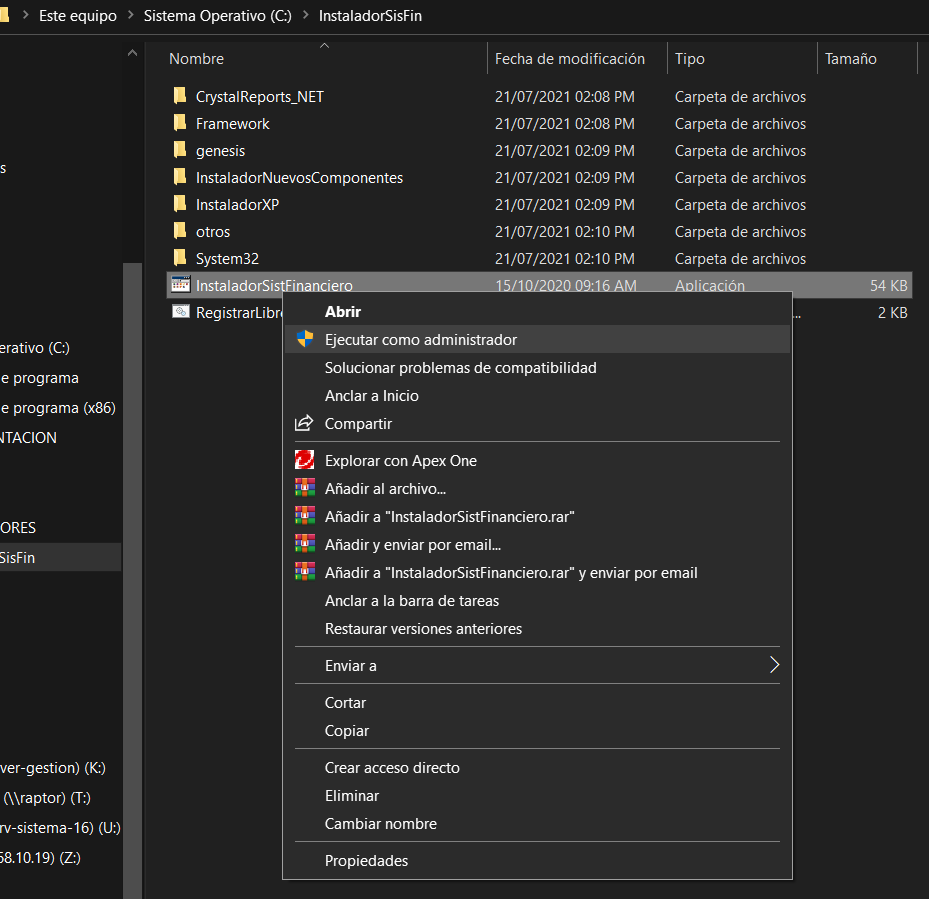Image resolution: width=929 pixels, height=899 pixels.
Task: Click the otros date 21/07/2021 02:10 PM
Action: coord(565,232)
